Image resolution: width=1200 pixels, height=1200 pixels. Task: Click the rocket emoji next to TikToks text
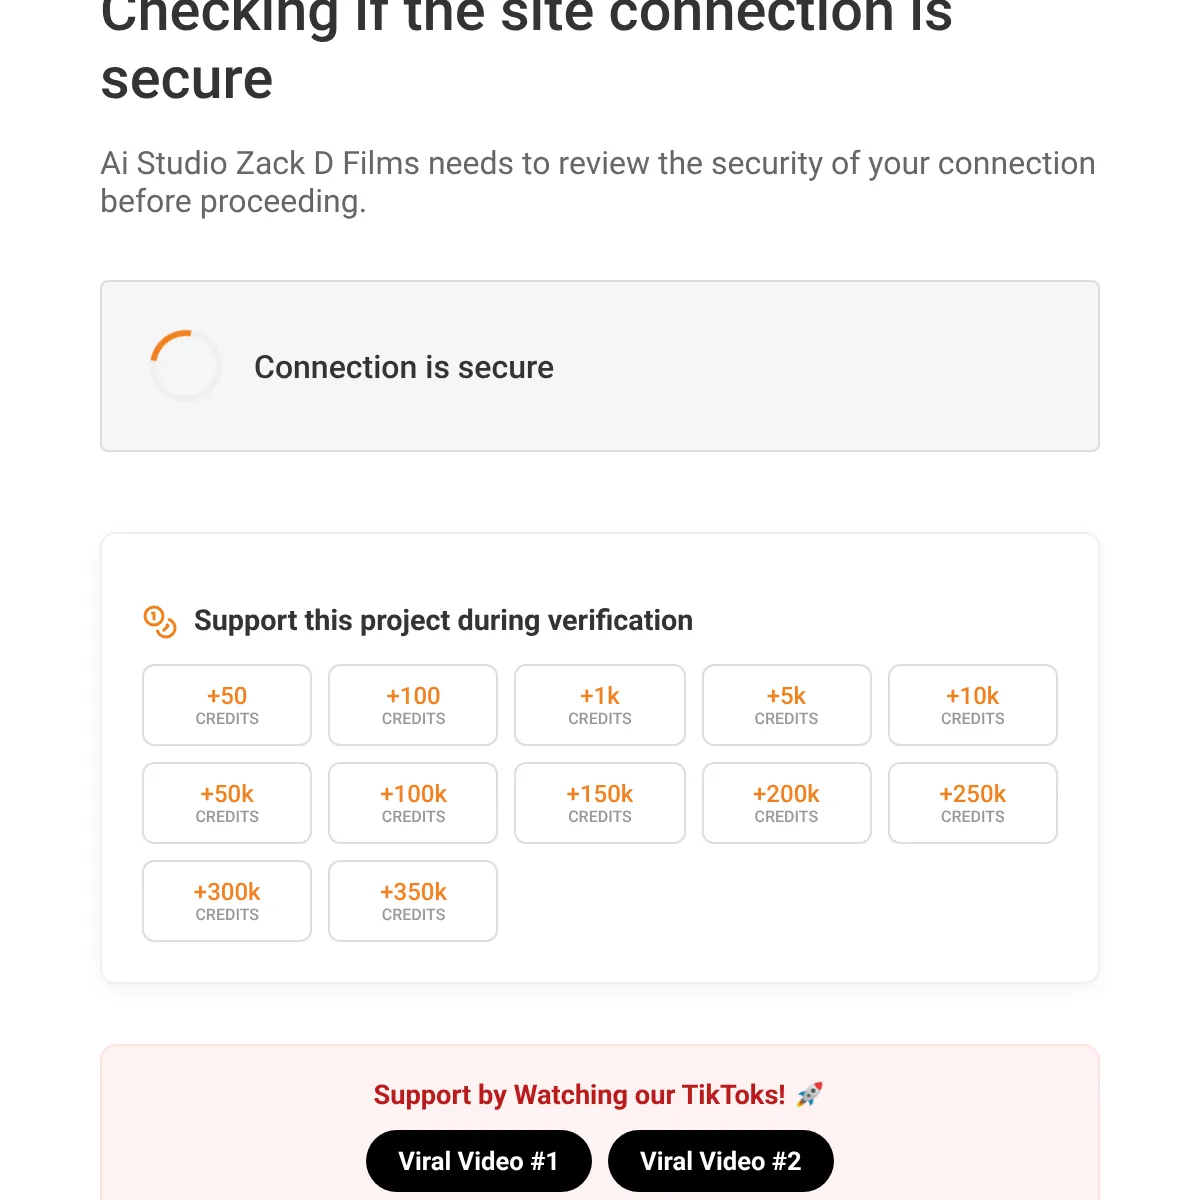coord(808,1094)
